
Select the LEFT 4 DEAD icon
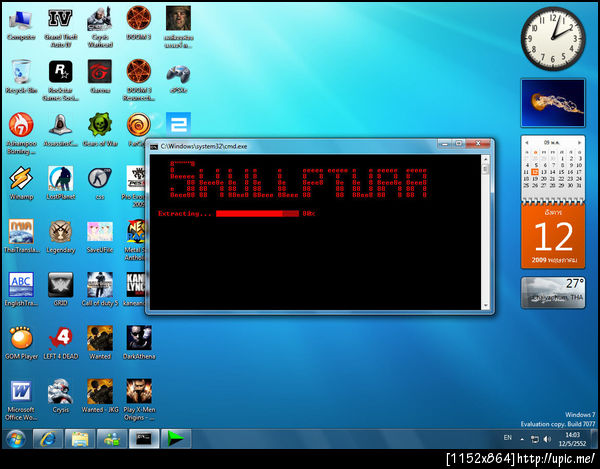(60, 342)
